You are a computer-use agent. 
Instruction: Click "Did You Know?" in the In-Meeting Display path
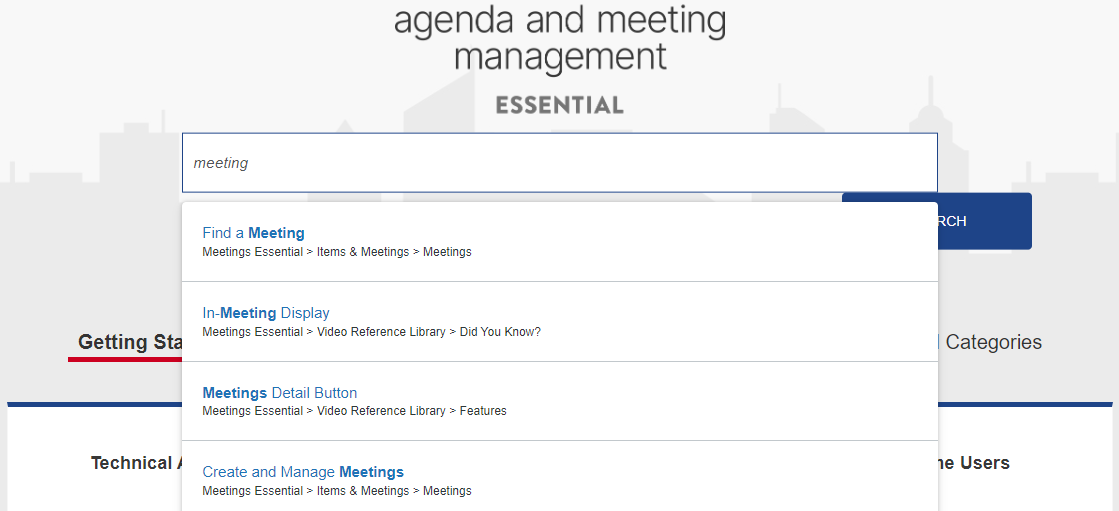500,332
